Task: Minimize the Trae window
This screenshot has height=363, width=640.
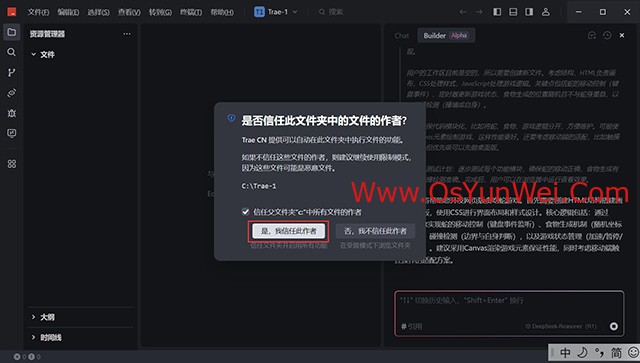Action: point(578,12)
